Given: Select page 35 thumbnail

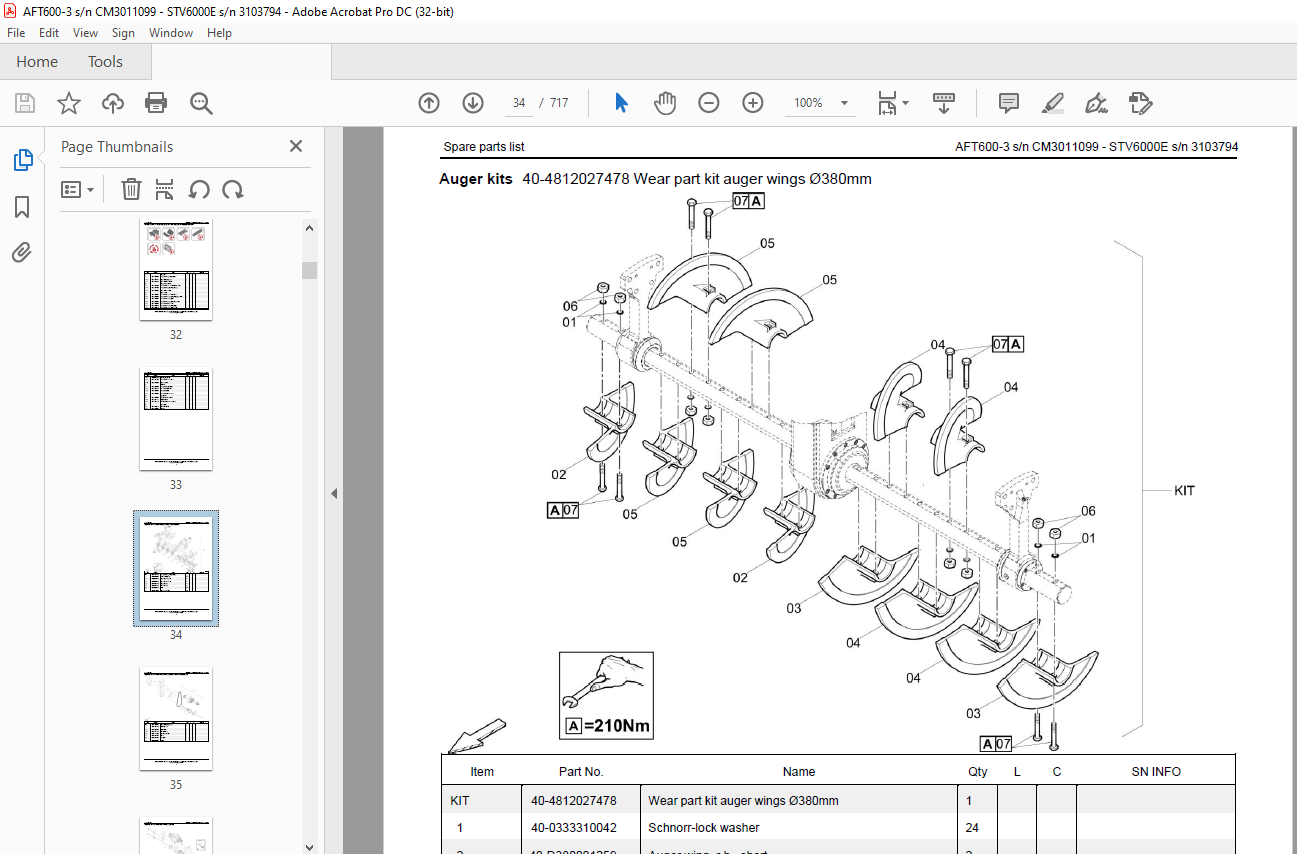Looking at the screenshot, I should 176,718.
